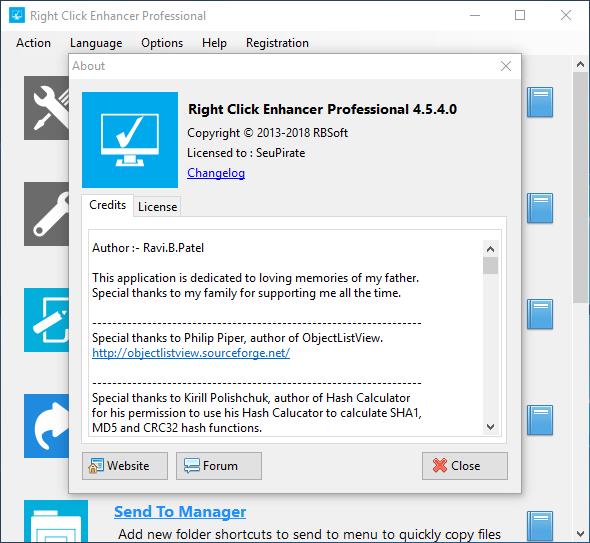Click the Website button
Image resolution: width=590 pixels, height=543 pixels.
[x=125, y=466]
